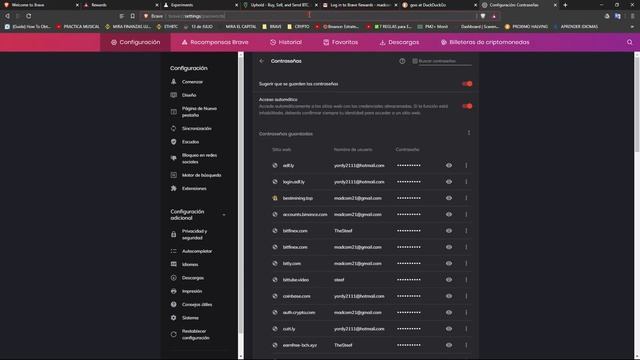This screenshot has height=360, width=640.
Task: Click the Restablecer configuración icon
Action: click(x=173, y=334)
